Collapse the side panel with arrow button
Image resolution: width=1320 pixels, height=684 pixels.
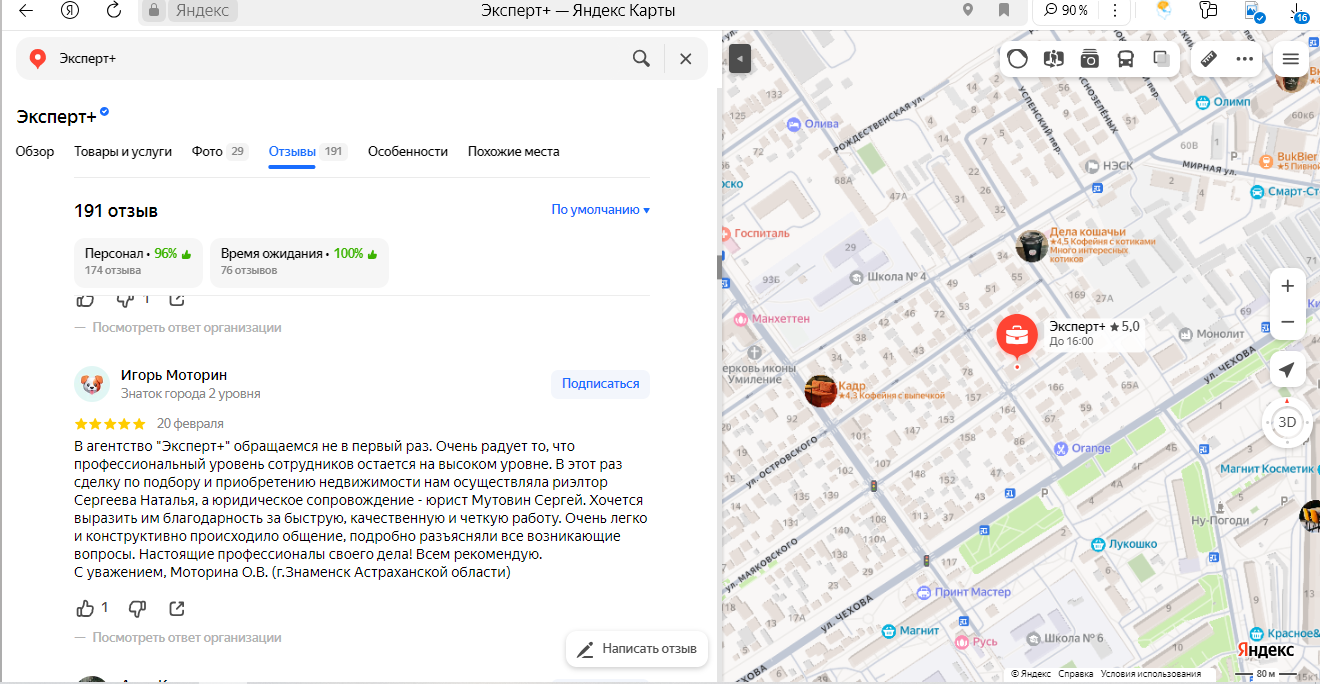pos(739,59)
